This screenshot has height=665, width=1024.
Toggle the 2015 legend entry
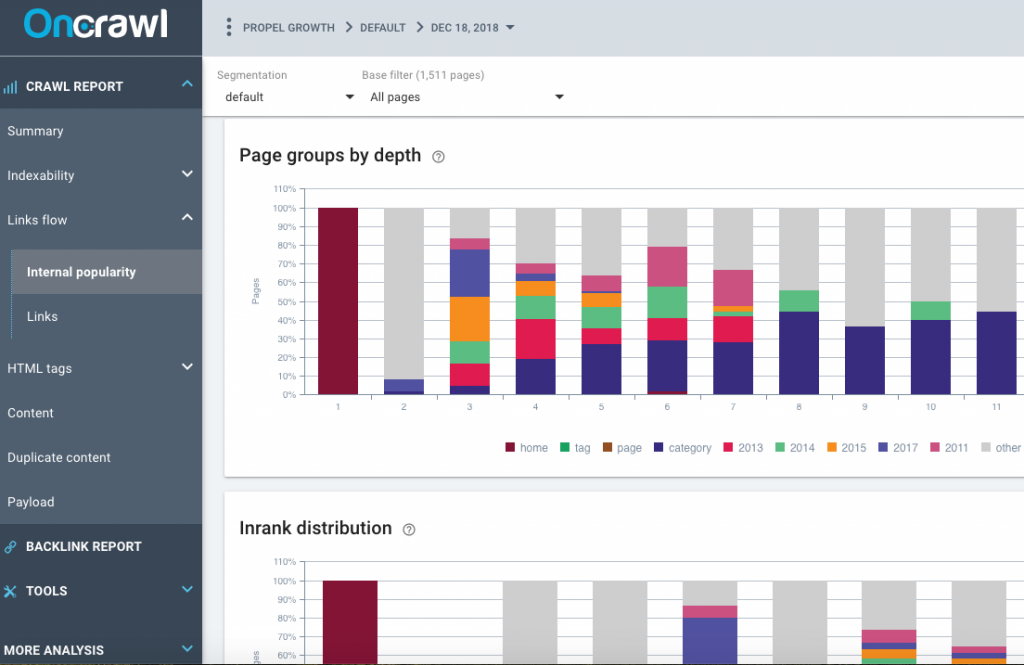click(x=846, y=447)
